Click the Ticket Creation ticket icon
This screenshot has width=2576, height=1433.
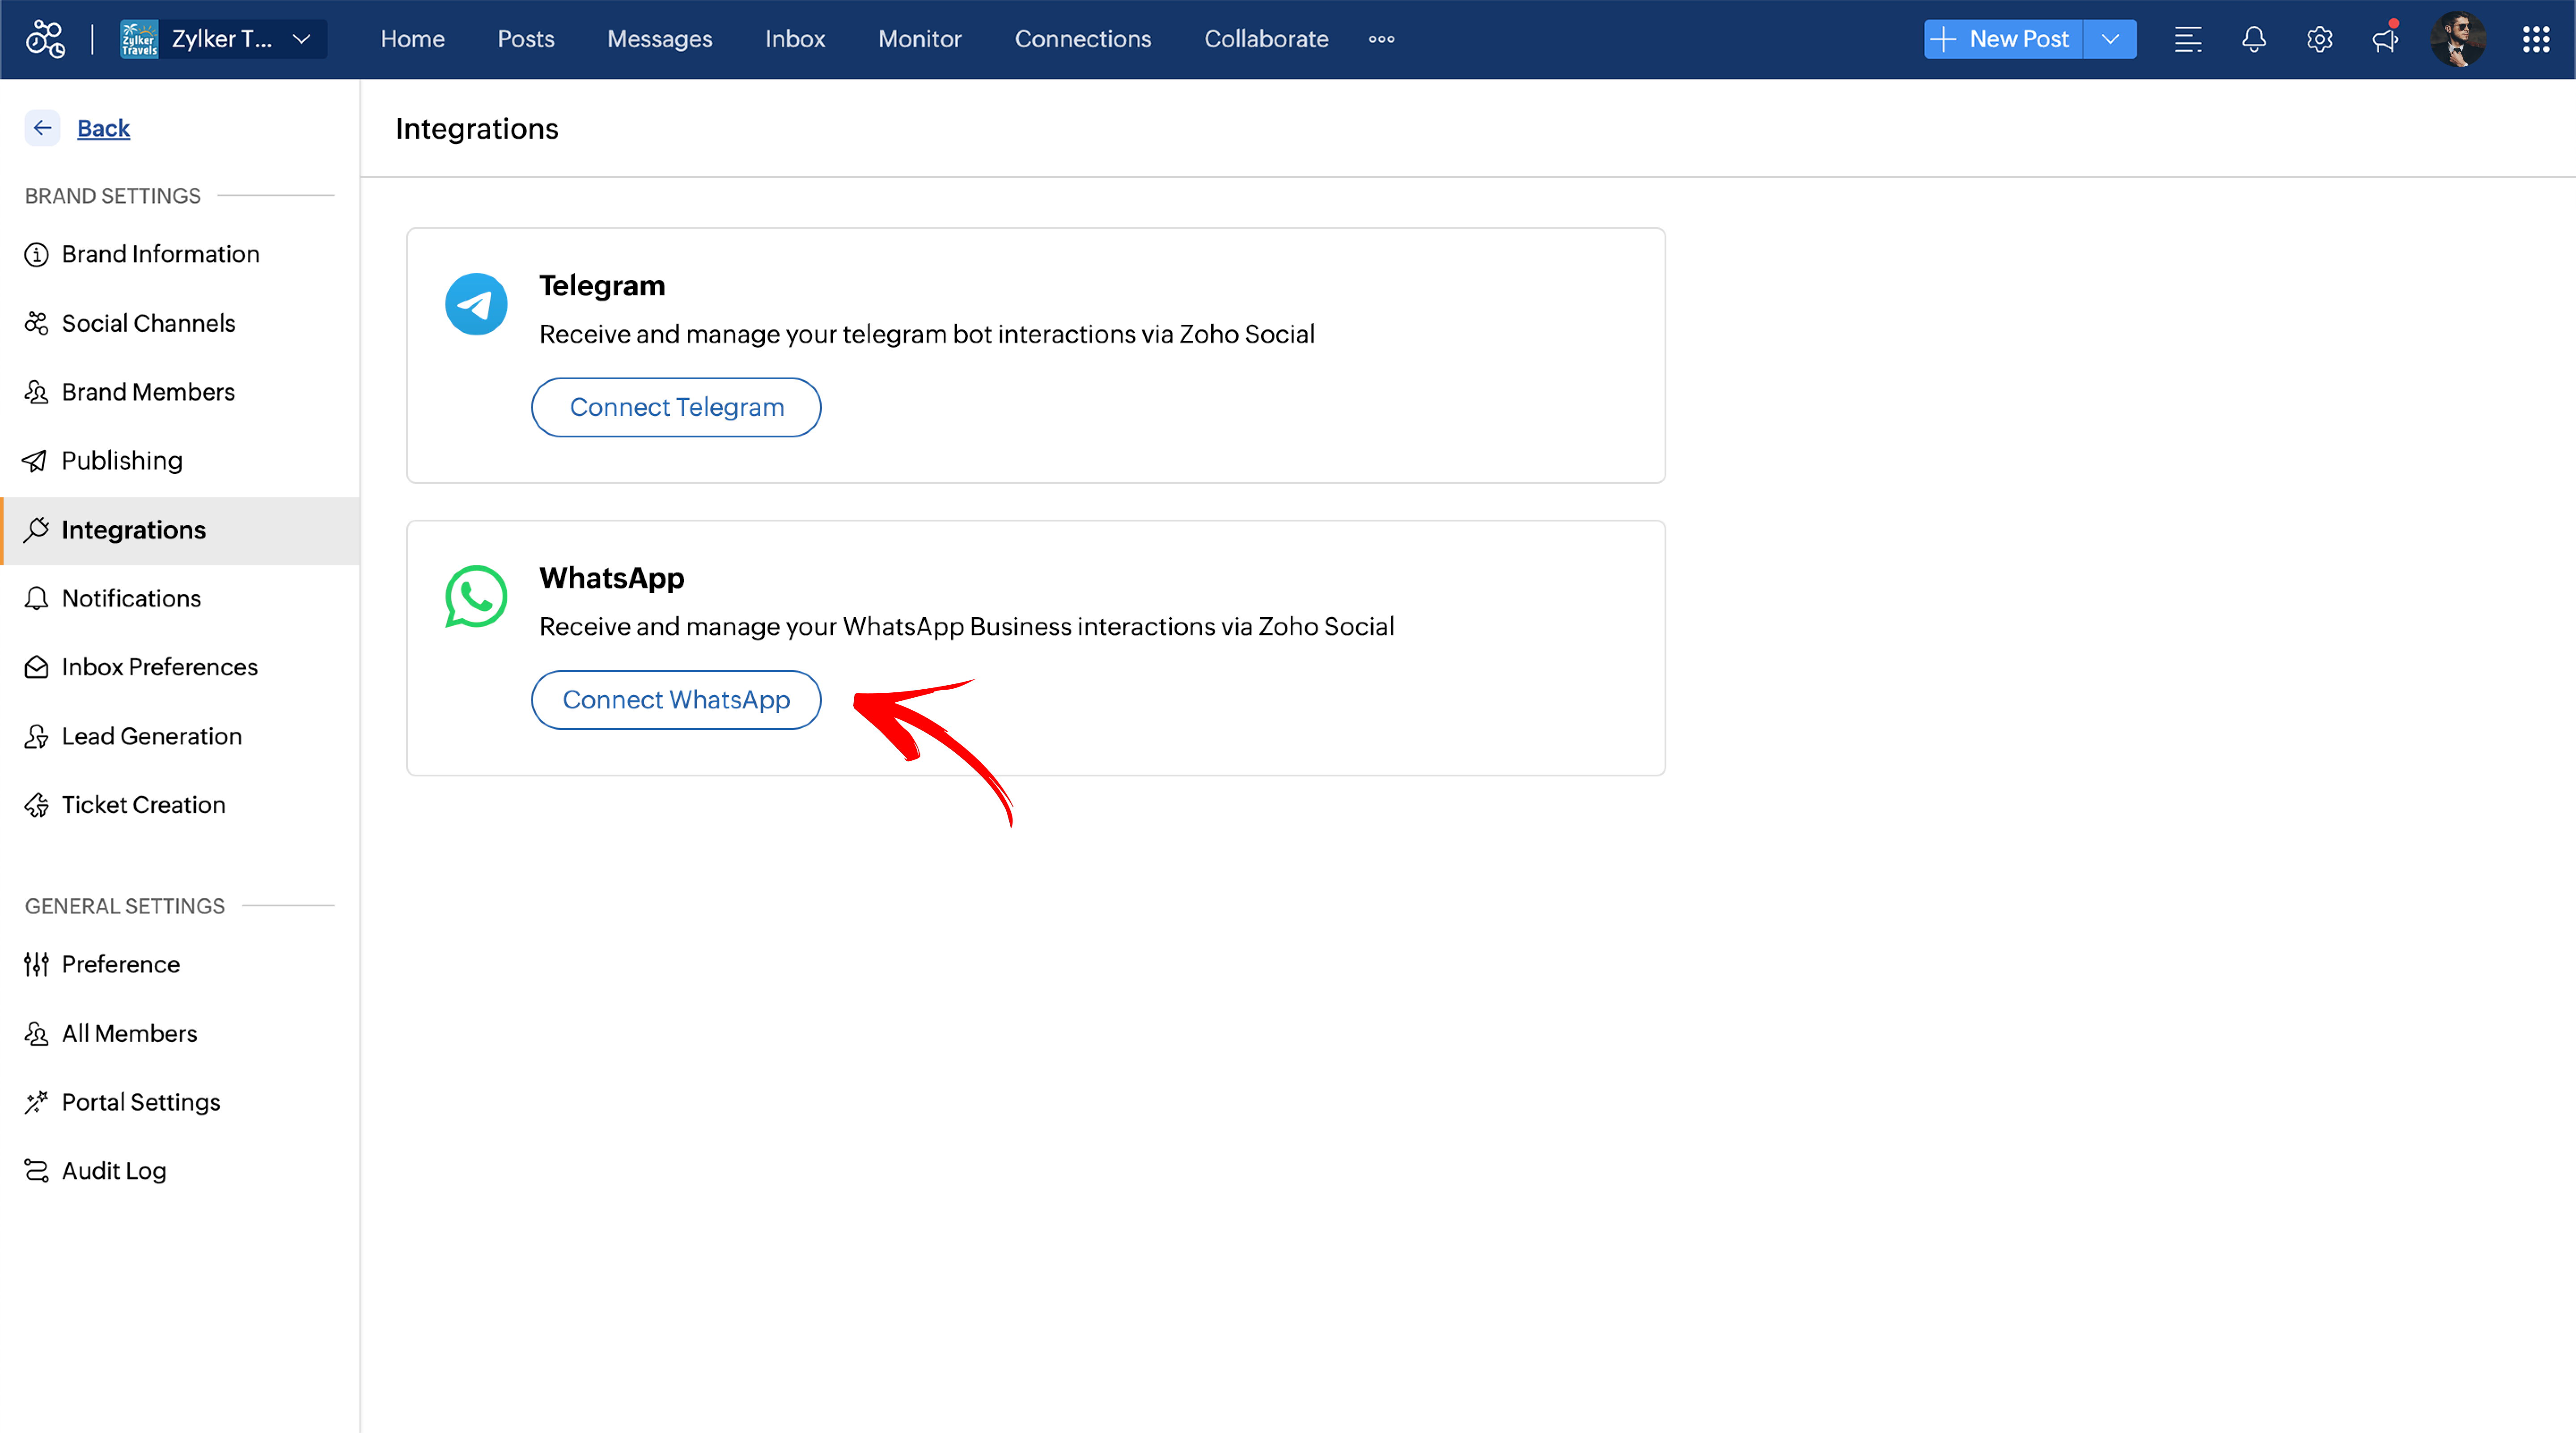tap(36, 805)
